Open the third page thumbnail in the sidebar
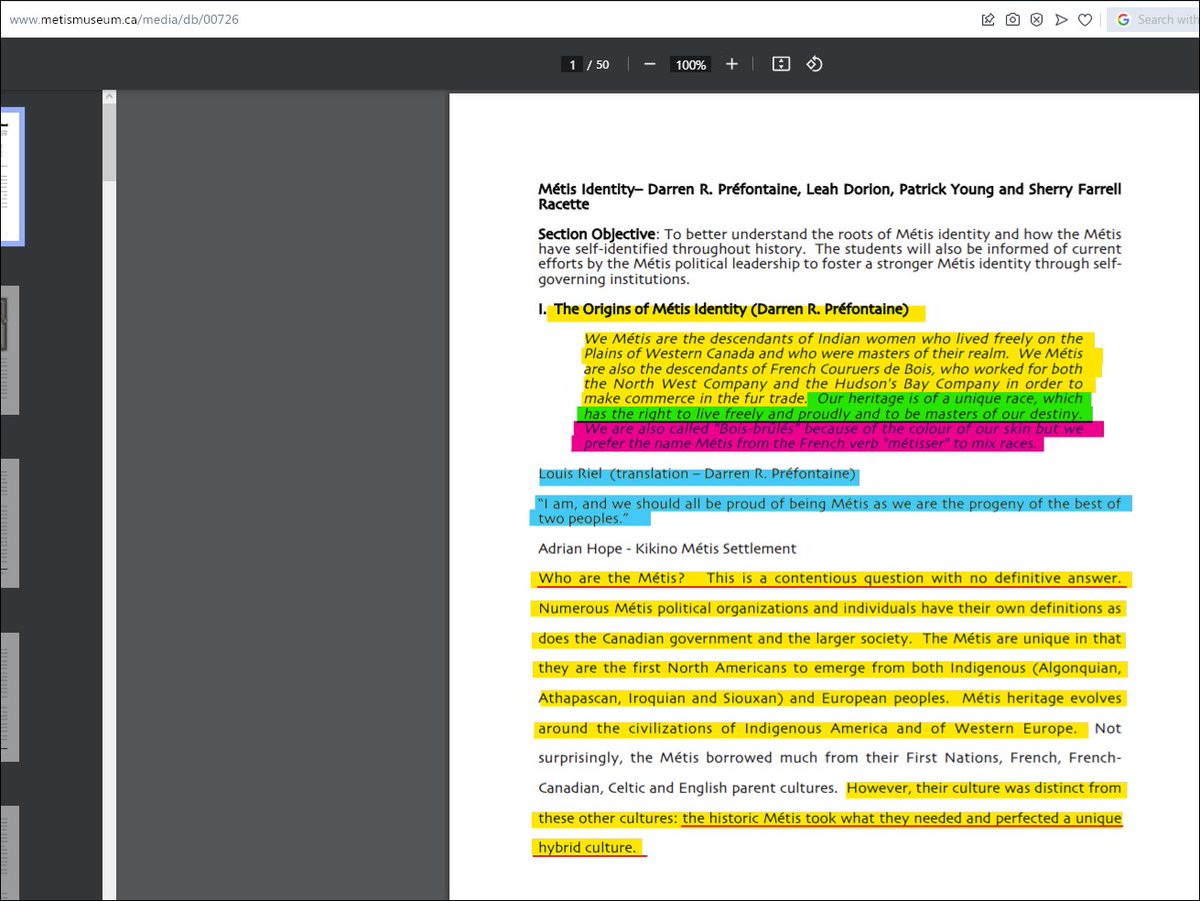The height and width of the screenshot is (901, 1200). [9, 523]
